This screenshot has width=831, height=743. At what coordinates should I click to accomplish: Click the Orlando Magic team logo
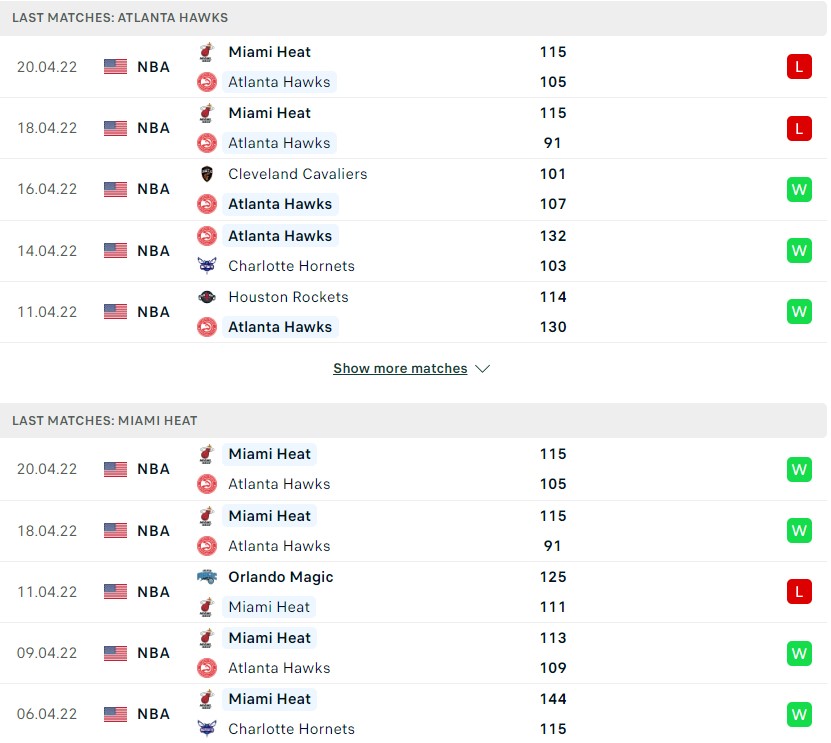coord(207,577)
